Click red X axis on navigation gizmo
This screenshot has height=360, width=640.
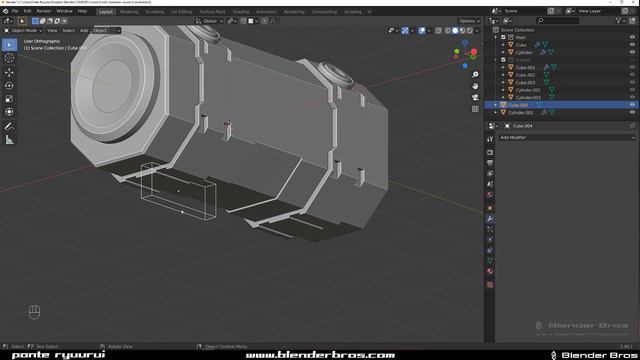pos(474,52)
